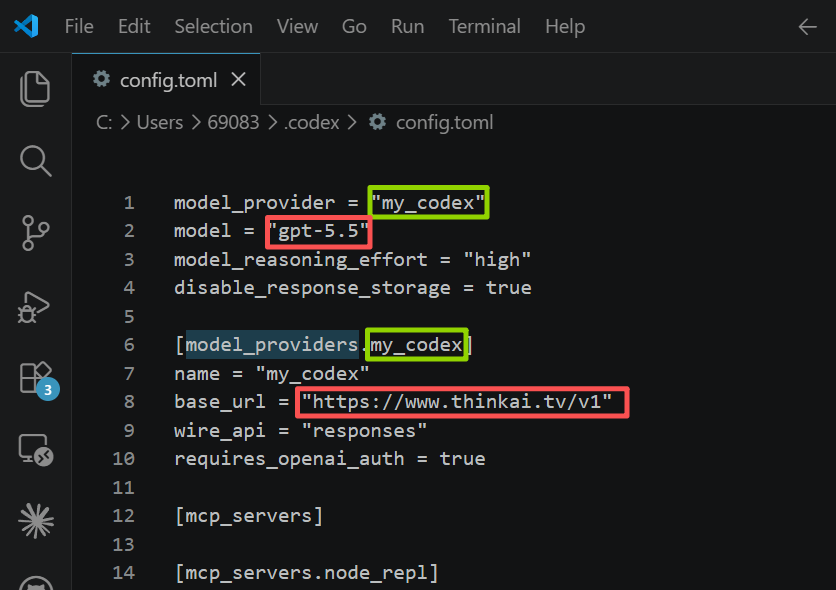
Task: Click the C: breadcrumb segment
Action: pyautogui.click(x=104, y=123)
